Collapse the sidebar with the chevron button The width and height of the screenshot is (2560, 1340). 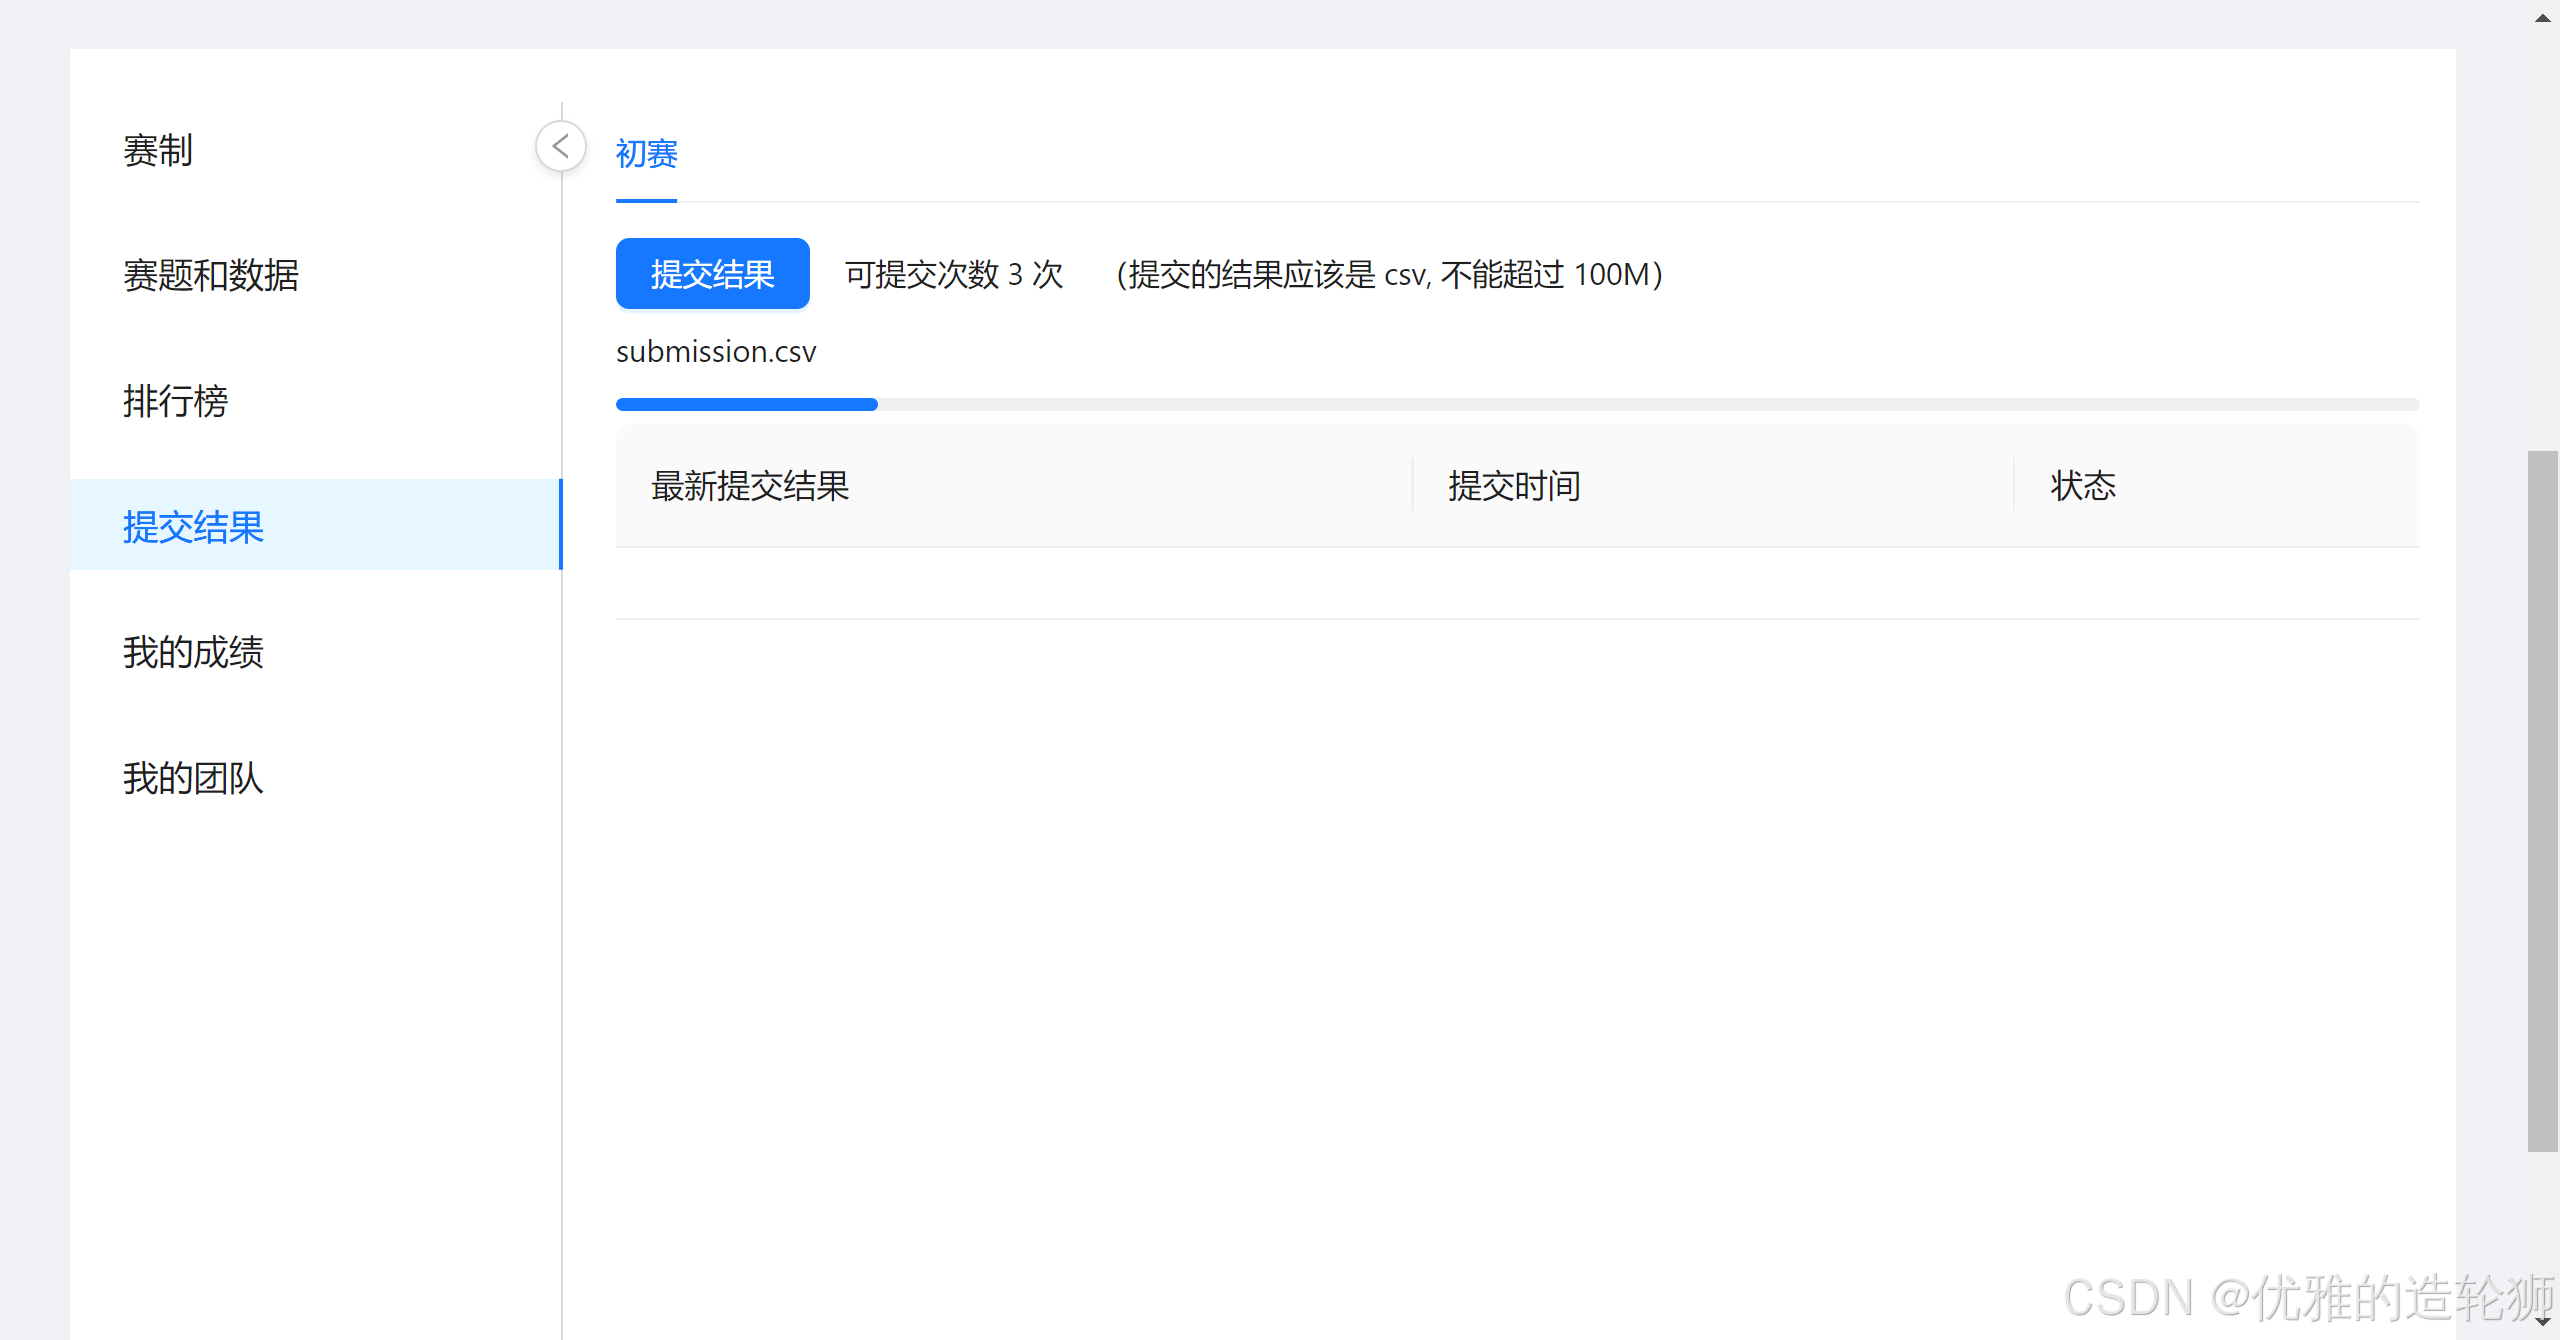pos(560,147)
